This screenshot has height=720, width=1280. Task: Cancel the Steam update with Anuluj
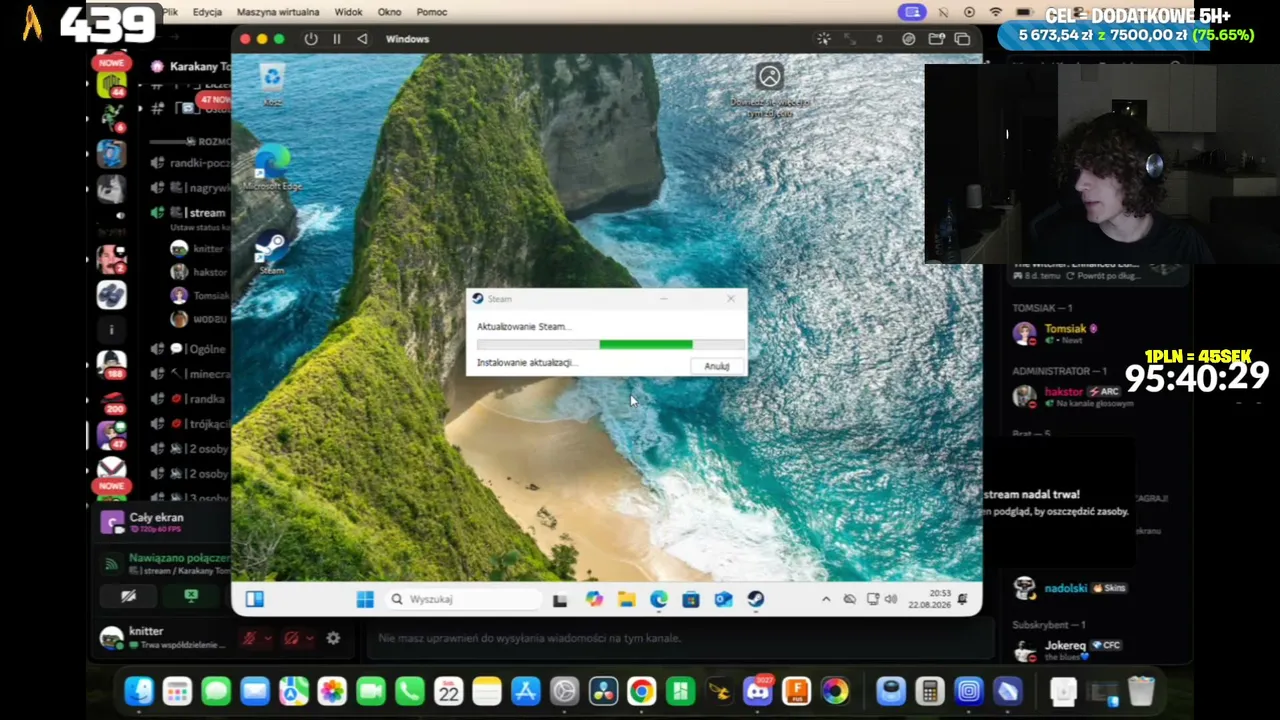click(717, 366)
